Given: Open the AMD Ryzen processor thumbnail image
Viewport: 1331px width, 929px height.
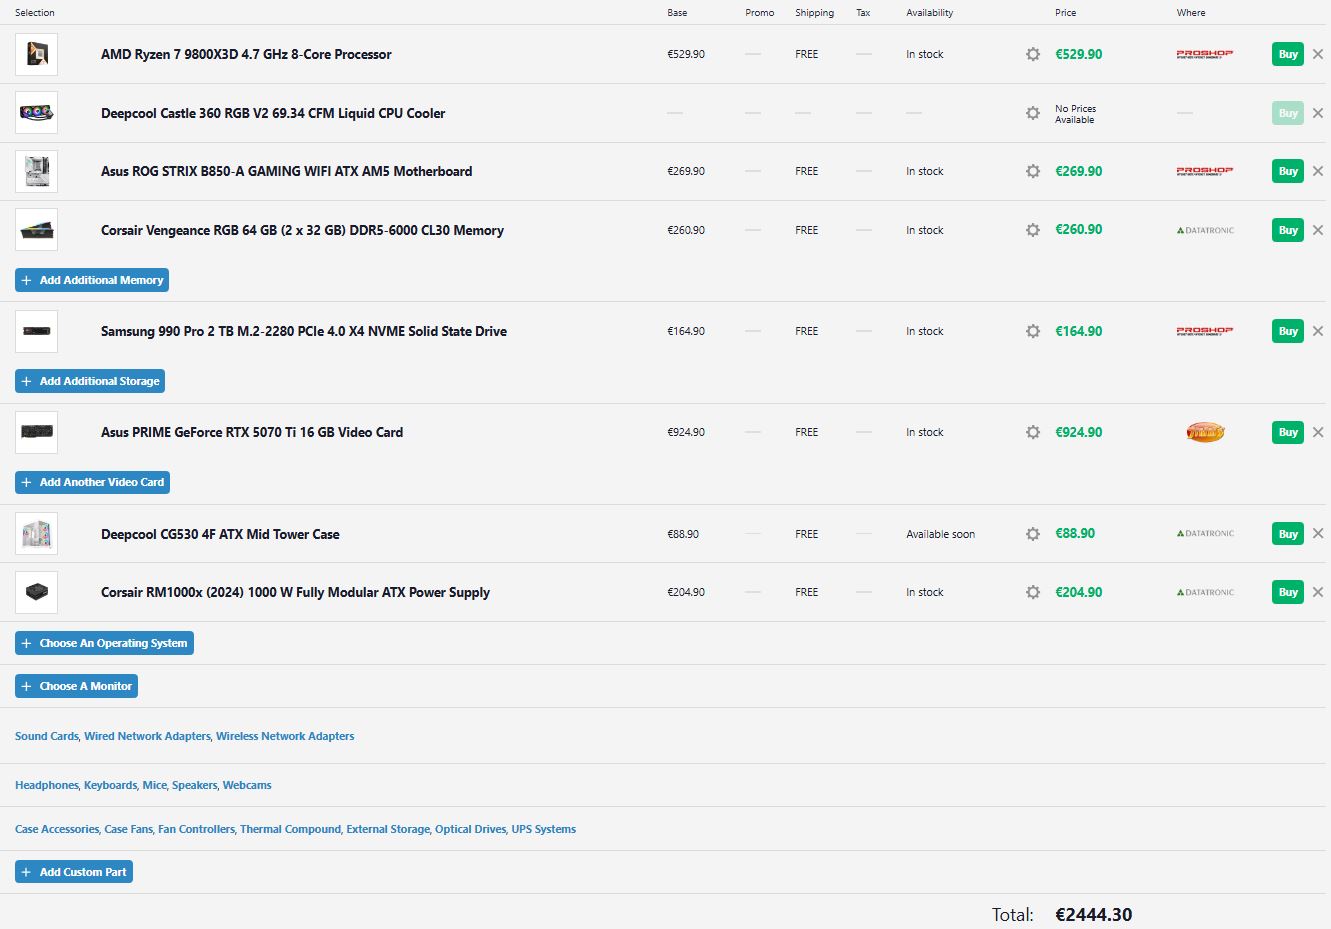Looking at the screenshot, I should coord(36,54).
